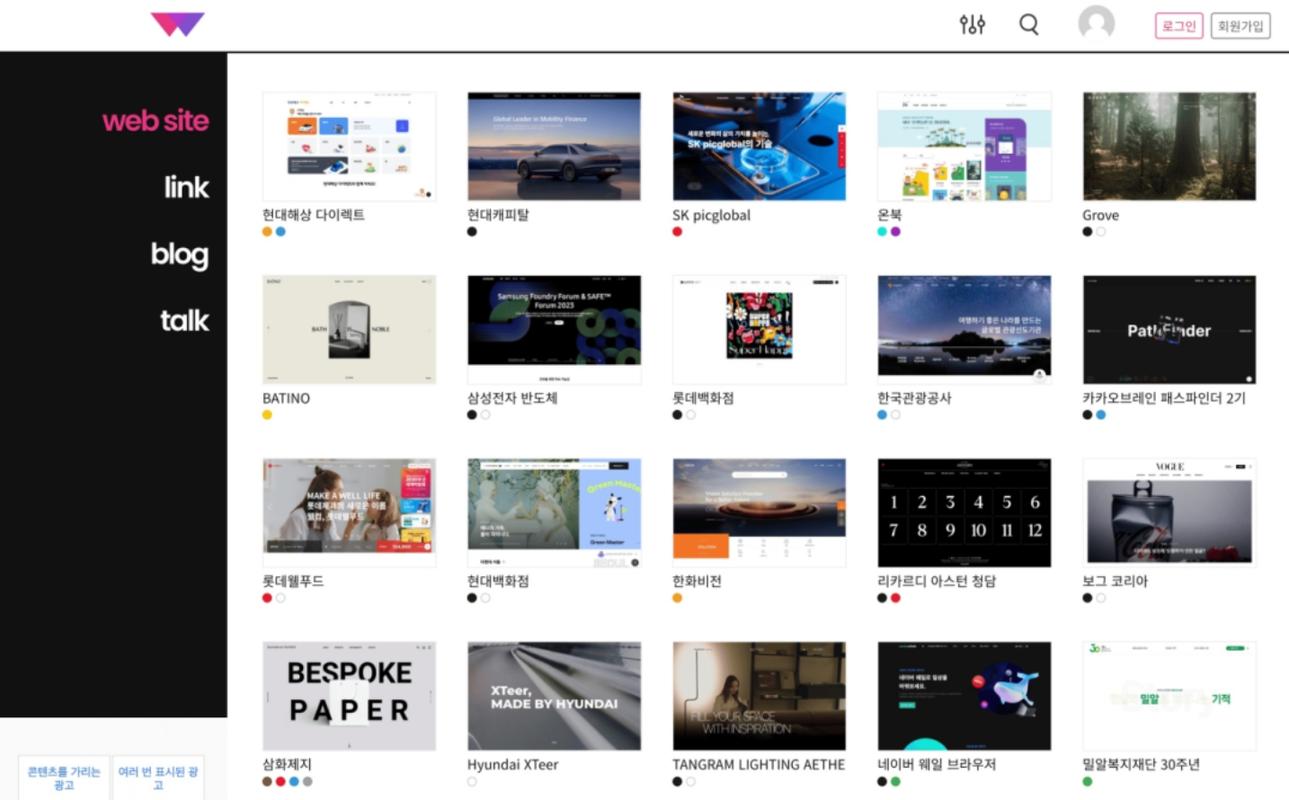
Task: Open the 카카오브레인 패스파인더 thumbnail
Action: pyautogui.click(x=1169, y=329)
